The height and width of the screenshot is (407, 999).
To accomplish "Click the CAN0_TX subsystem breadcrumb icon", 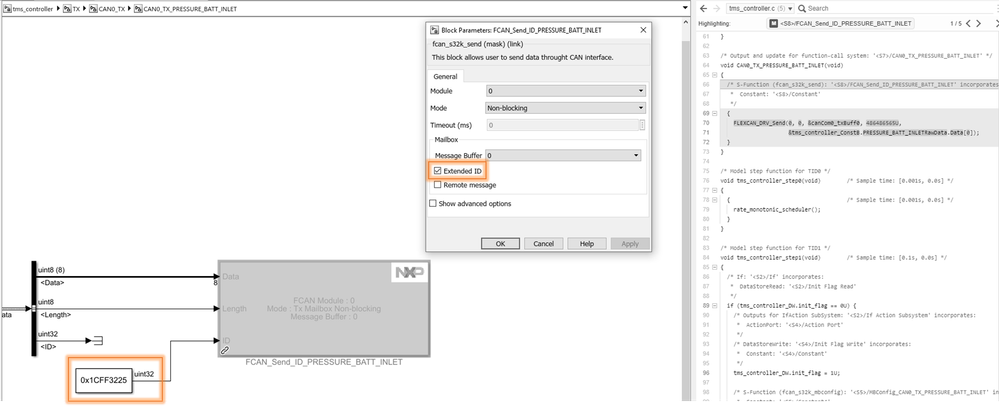I will click(93, 10).
